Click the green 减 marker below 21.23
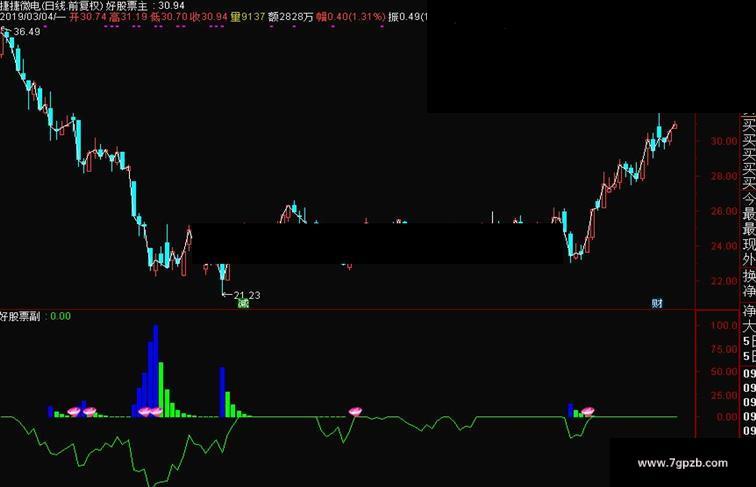The image size is (756, 487). pos(243,303)
